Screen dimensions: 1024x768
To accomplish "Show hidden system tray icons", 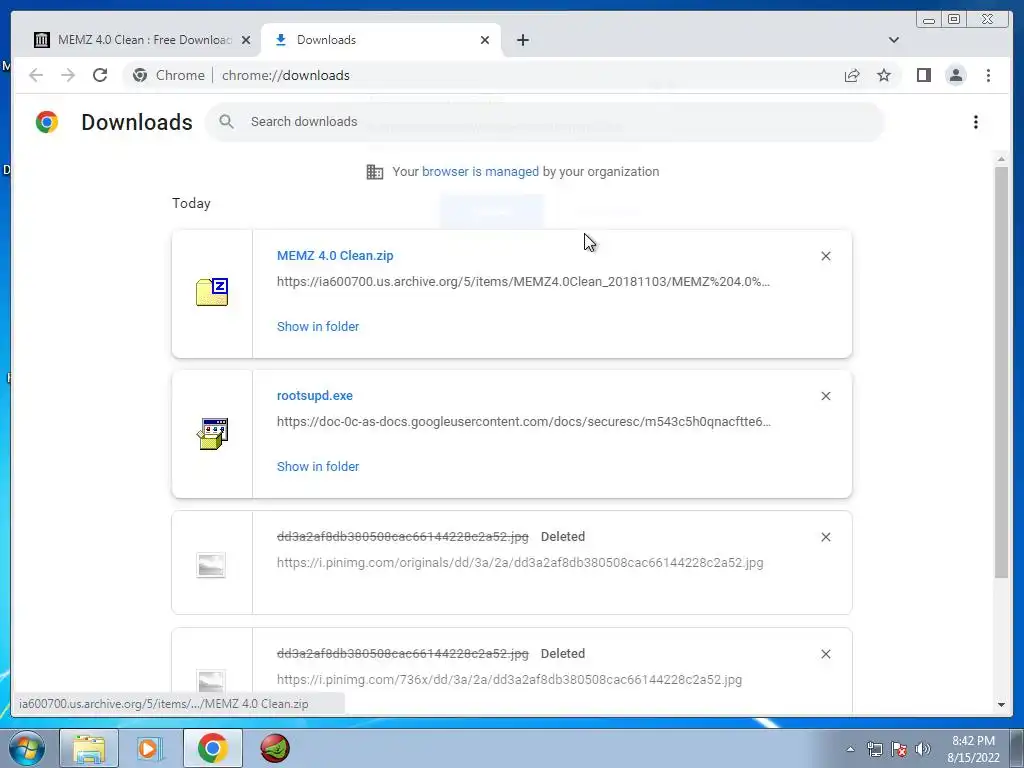I will 850,750.
